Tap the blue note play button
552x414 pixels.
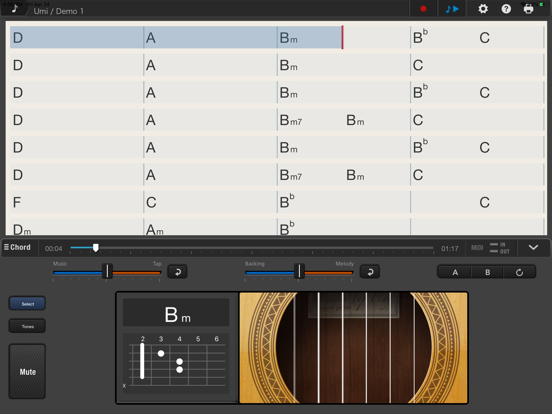[x=452, y=8]
